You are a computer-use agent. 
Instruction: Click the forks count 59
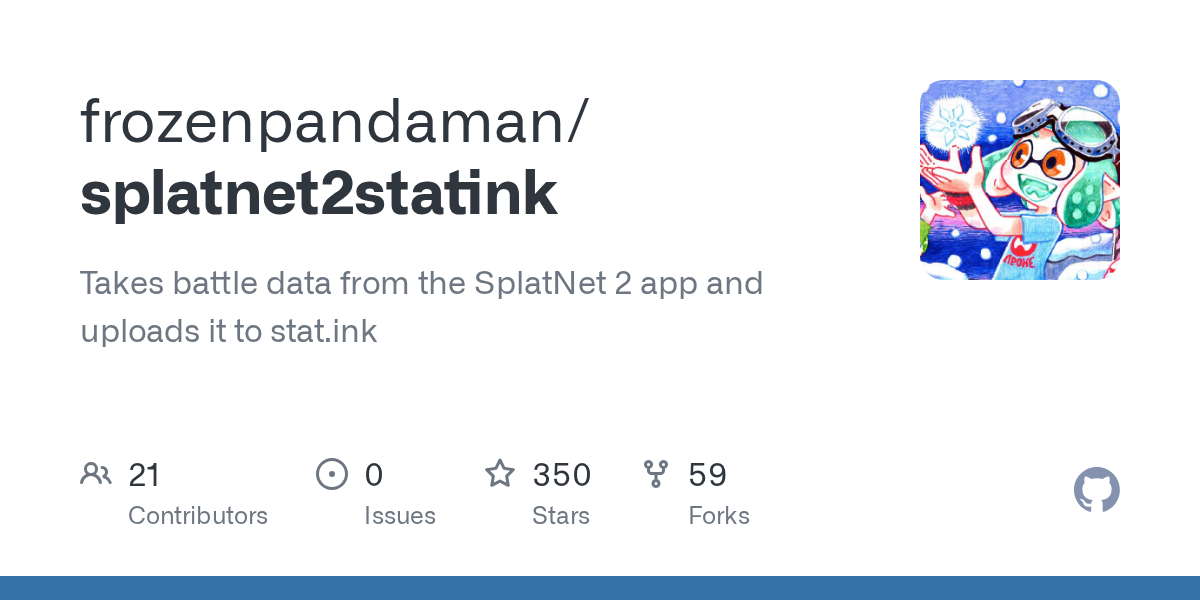pos(707,474)
